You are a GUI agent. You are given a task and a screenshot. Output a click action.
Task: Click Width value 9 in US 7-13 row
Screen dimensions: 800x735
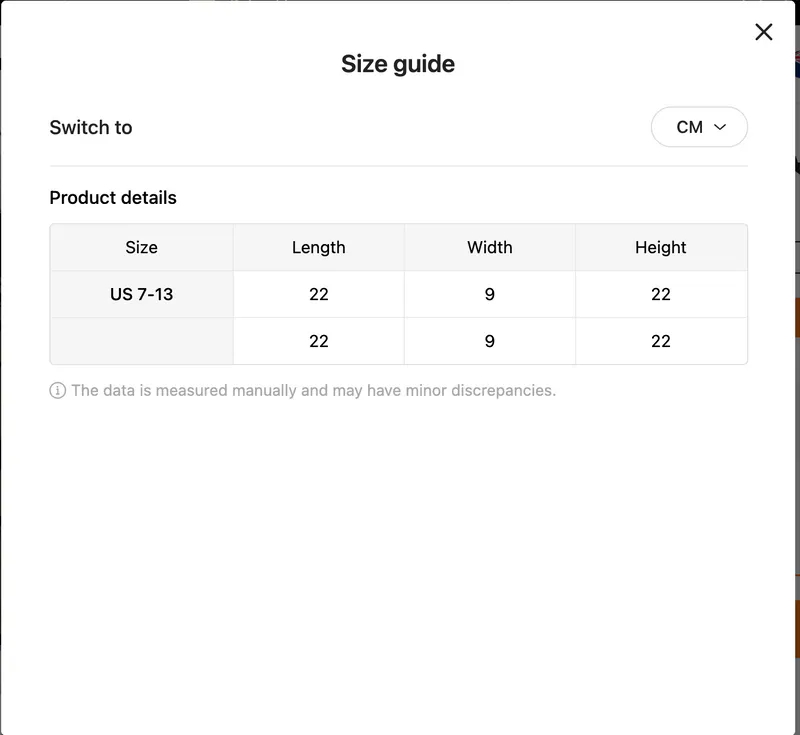(x=489, y=294)
